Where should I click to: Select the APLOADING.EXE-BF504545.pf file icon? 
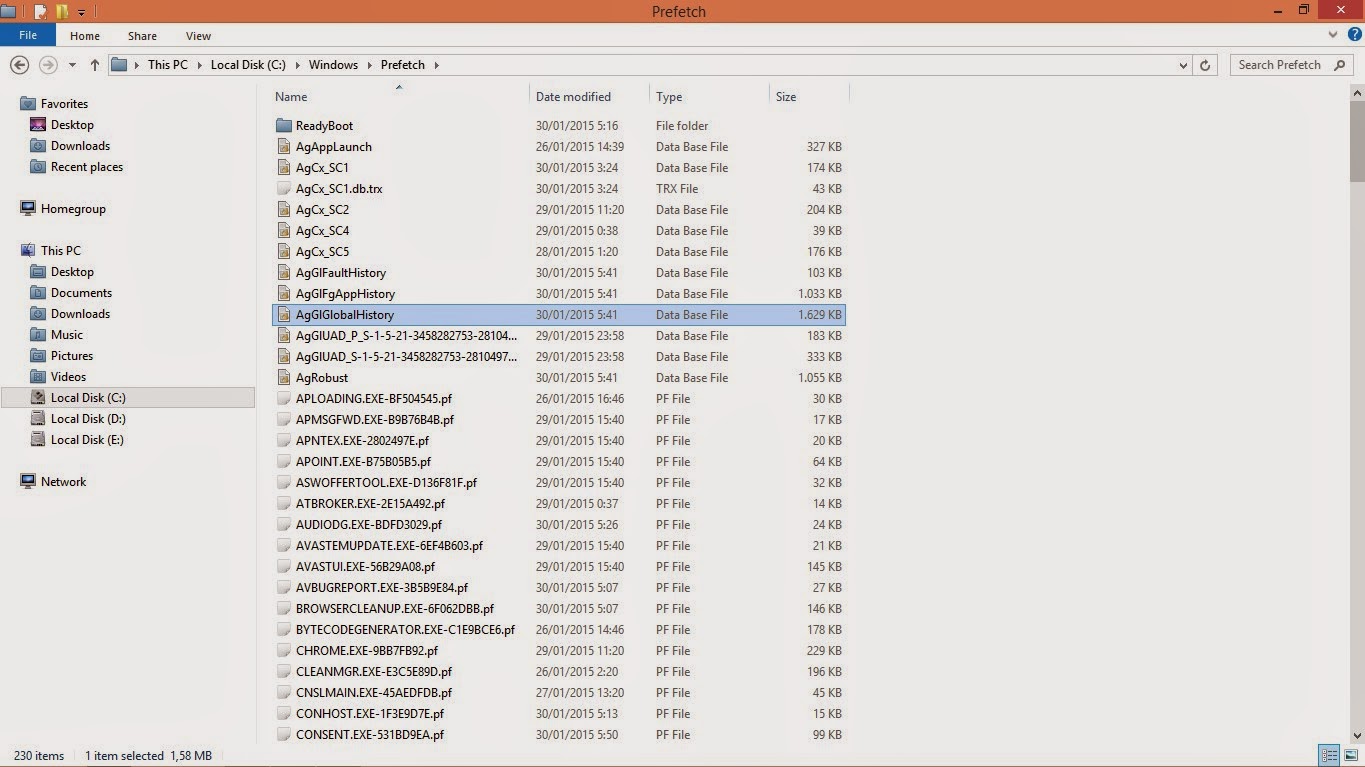click(x=284, y=399)
